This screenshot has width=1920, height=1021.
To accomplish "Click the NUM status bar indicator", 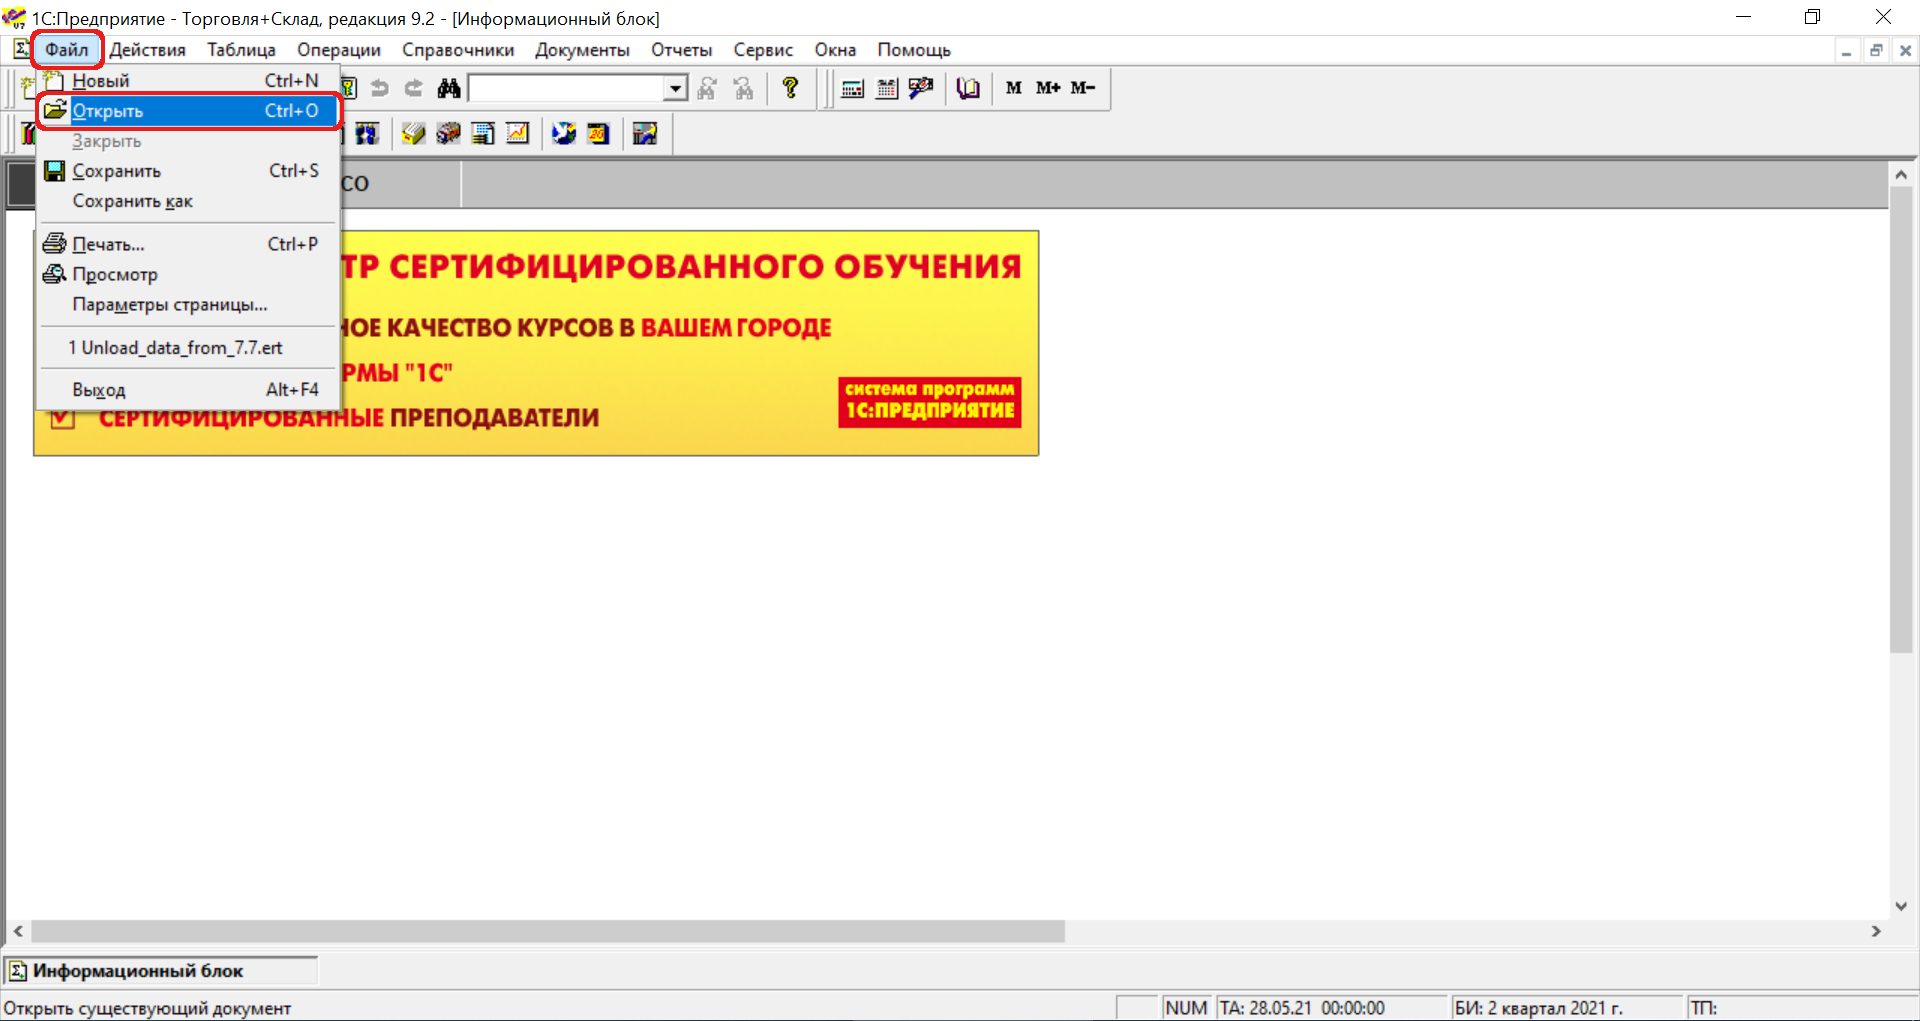I will 1186,1008.
